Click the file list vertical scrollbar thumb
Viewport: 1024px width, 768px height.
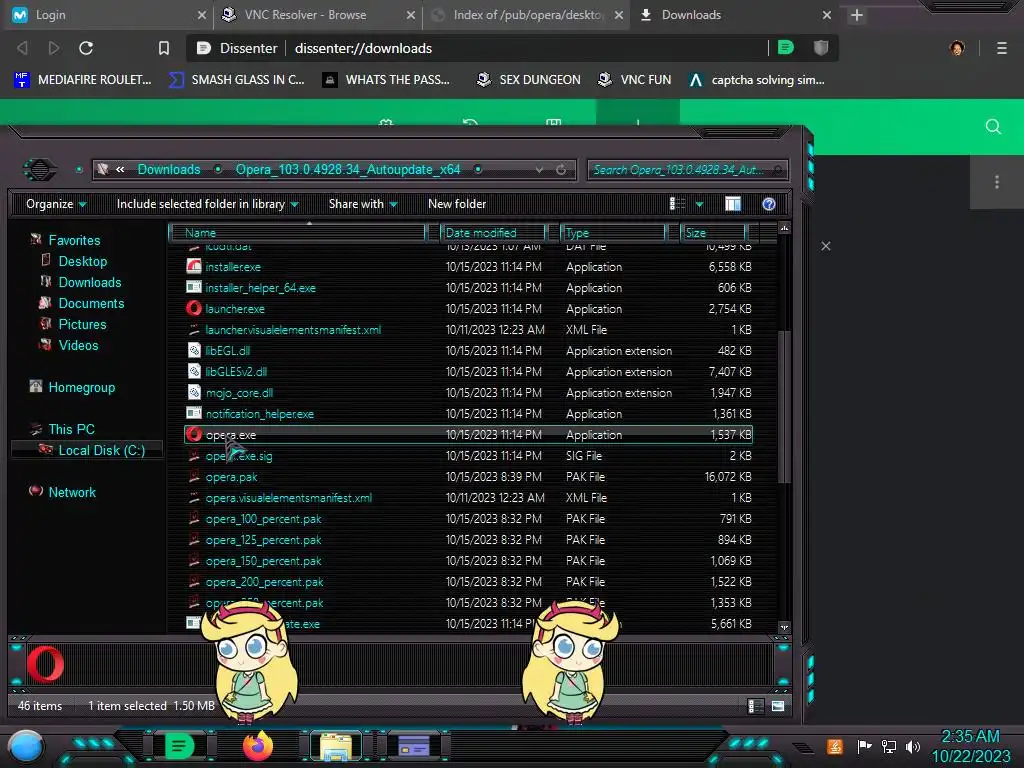pyautogui.click(x=784, y=408)
